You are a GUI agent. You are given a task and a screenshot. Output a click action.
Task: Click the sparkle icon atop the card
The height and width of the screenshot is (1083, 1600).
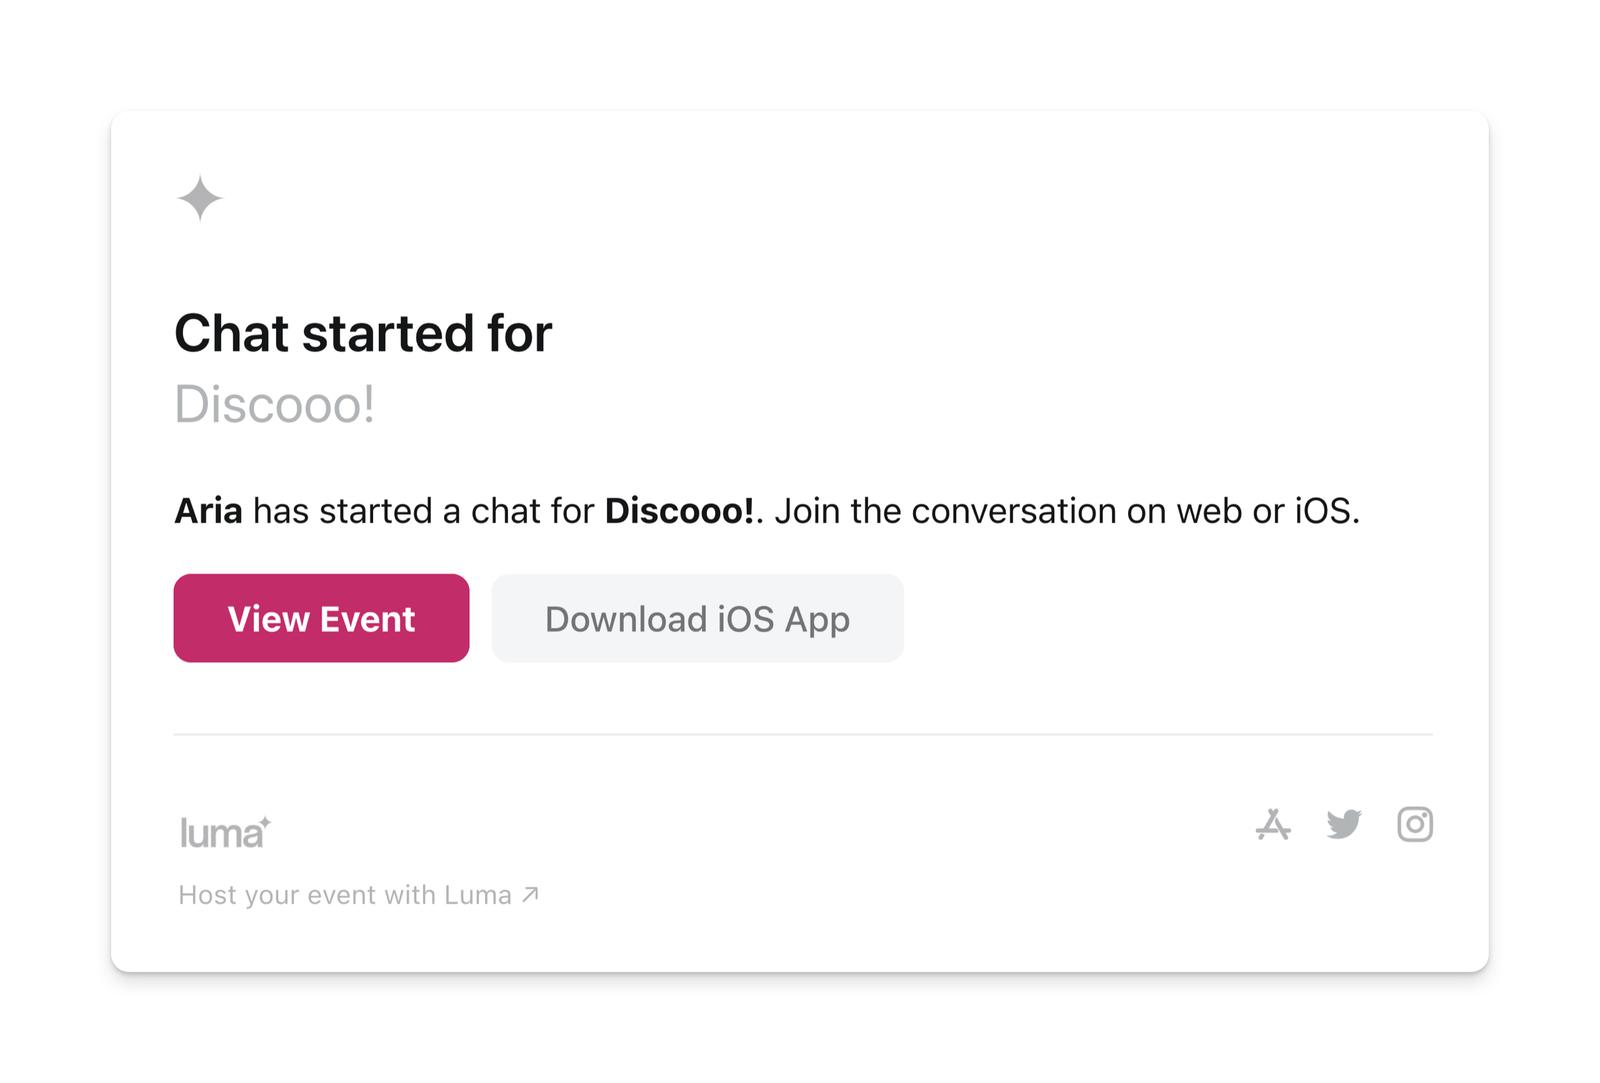[200, 197]
